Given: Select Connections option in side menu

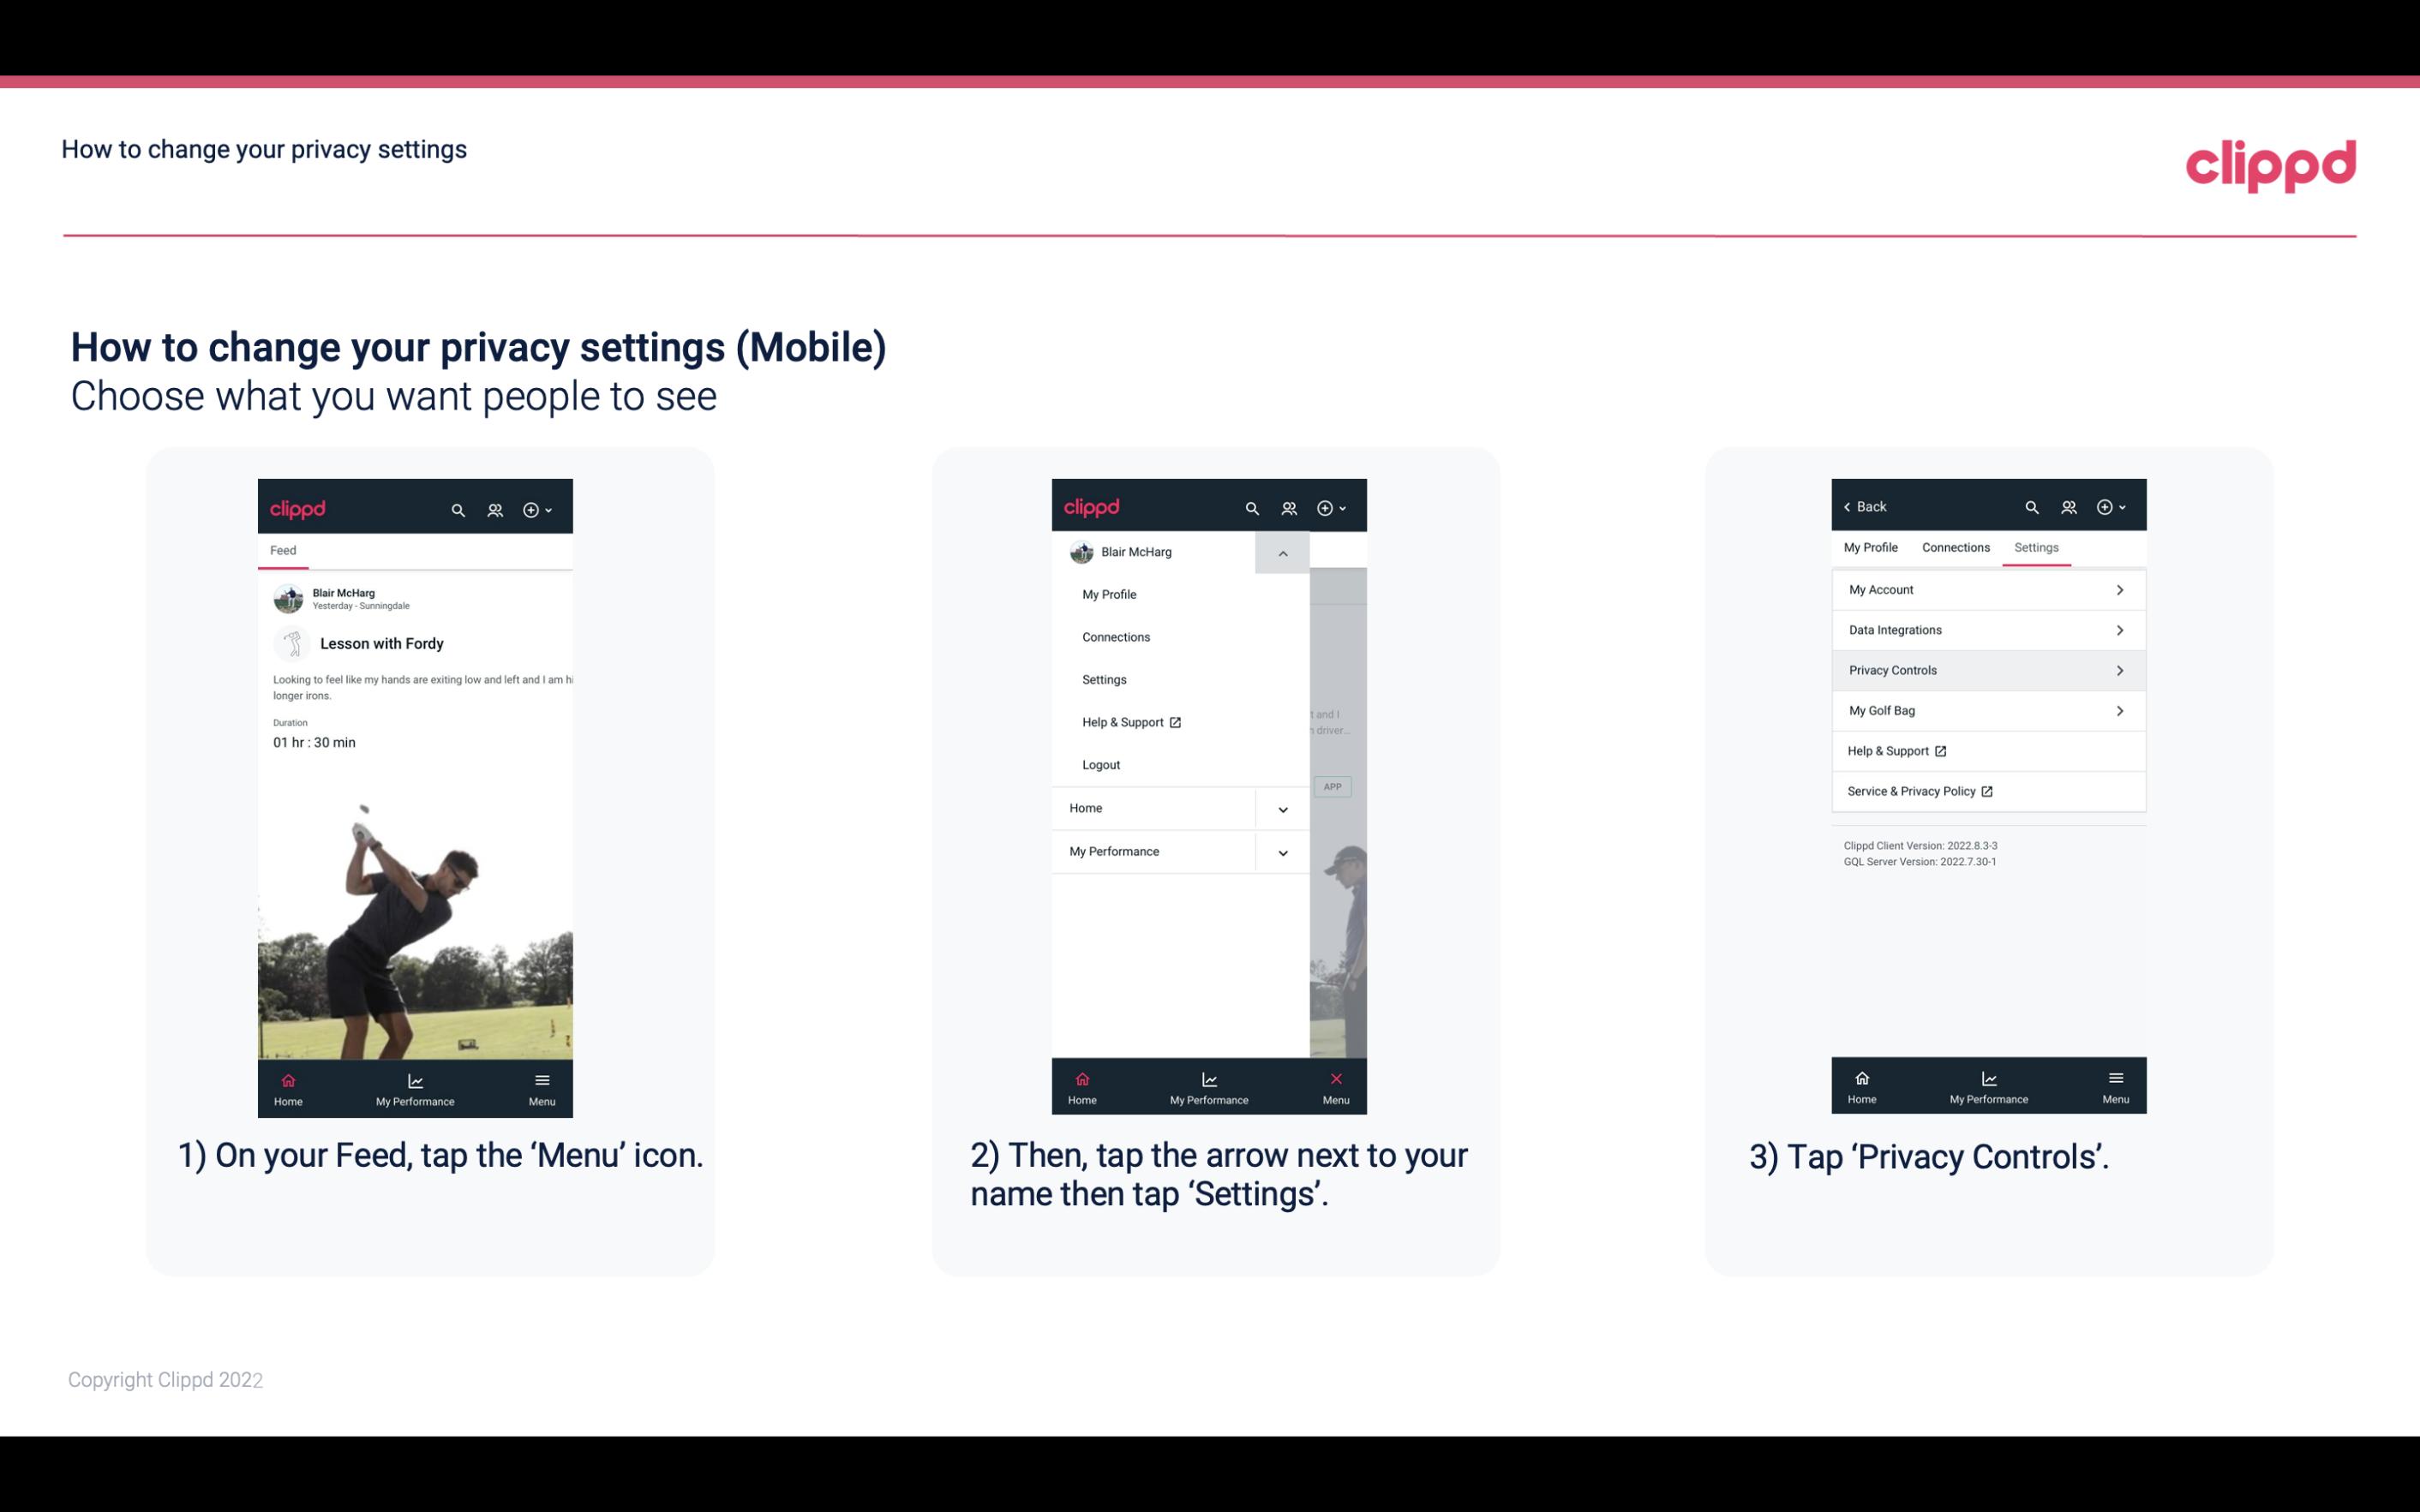Looking at the screenshot, I should (x=1117, y=636).
